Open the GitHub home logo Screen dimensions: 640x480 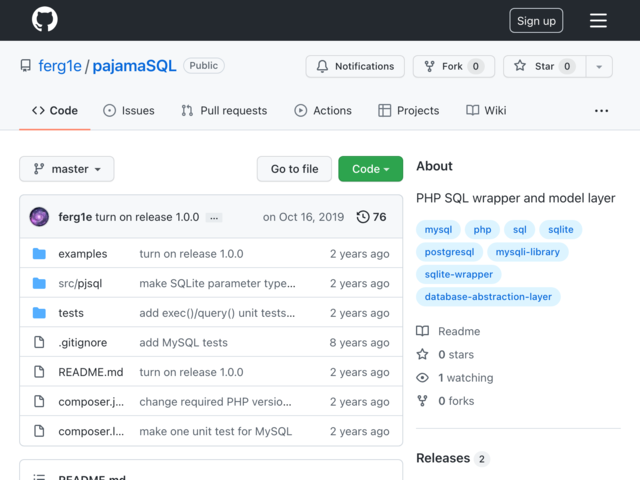click(45, 19)
